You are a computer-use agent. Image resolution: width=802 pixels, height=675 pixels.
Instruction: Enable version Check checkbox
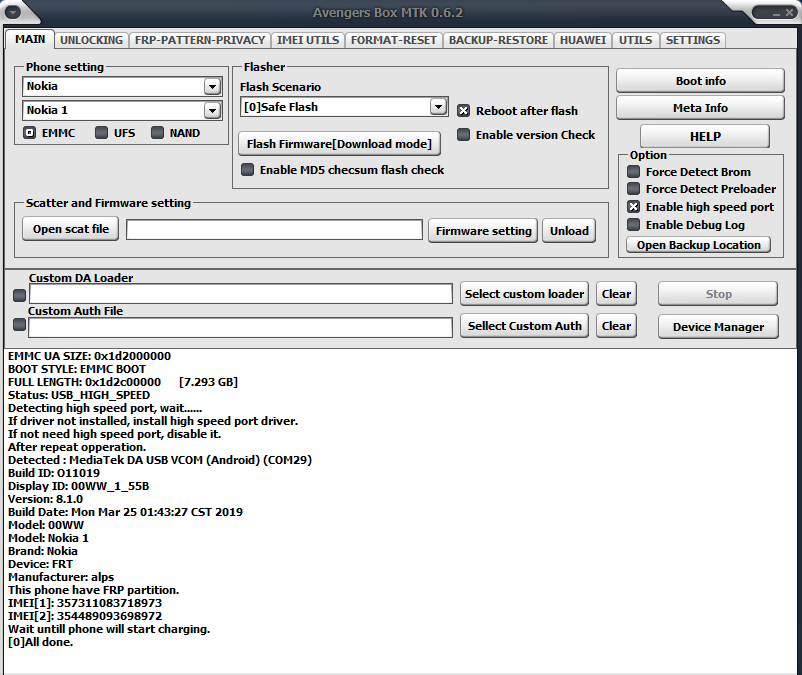[463, 134]
